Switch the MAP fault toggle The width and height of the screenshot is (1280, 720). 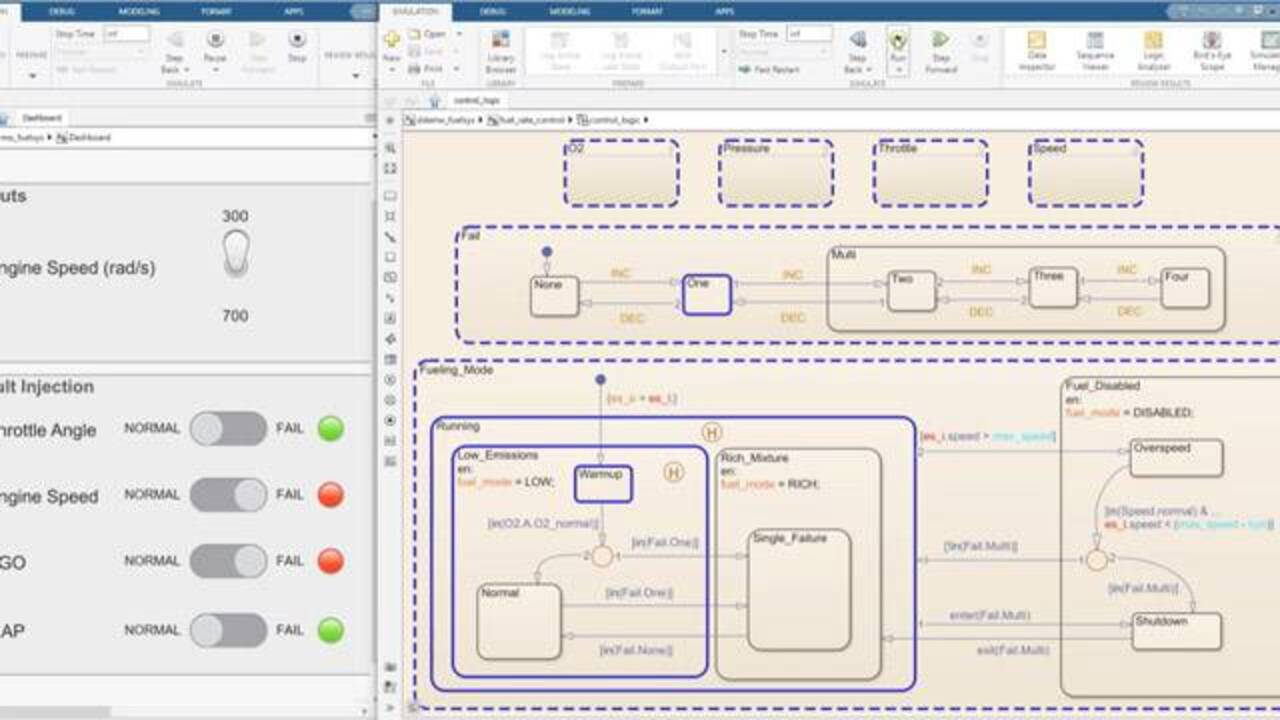[x=229, y=631]
